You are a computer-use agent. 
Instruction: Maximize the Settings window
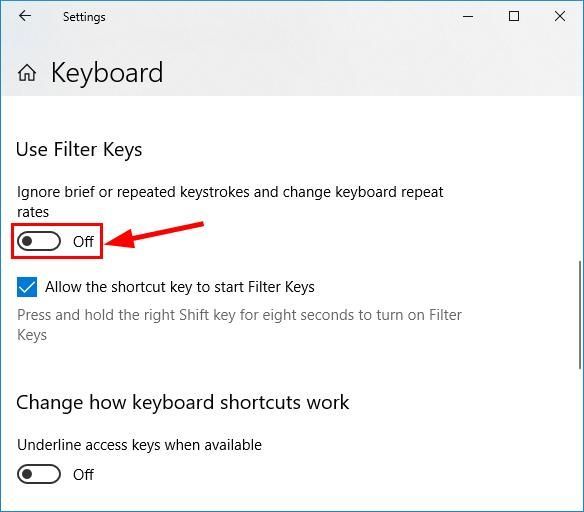(x=514, y=16)
